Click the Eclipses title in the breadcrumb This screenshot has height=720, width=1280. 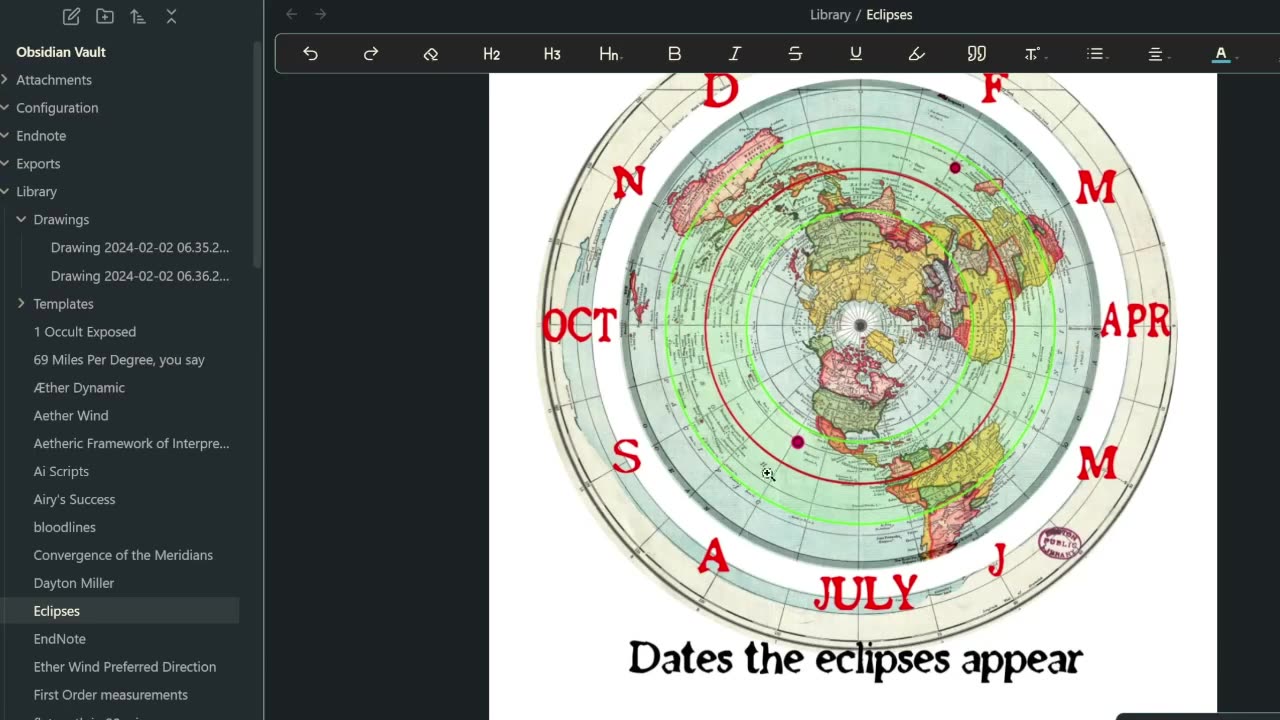[x=889, y=15]
